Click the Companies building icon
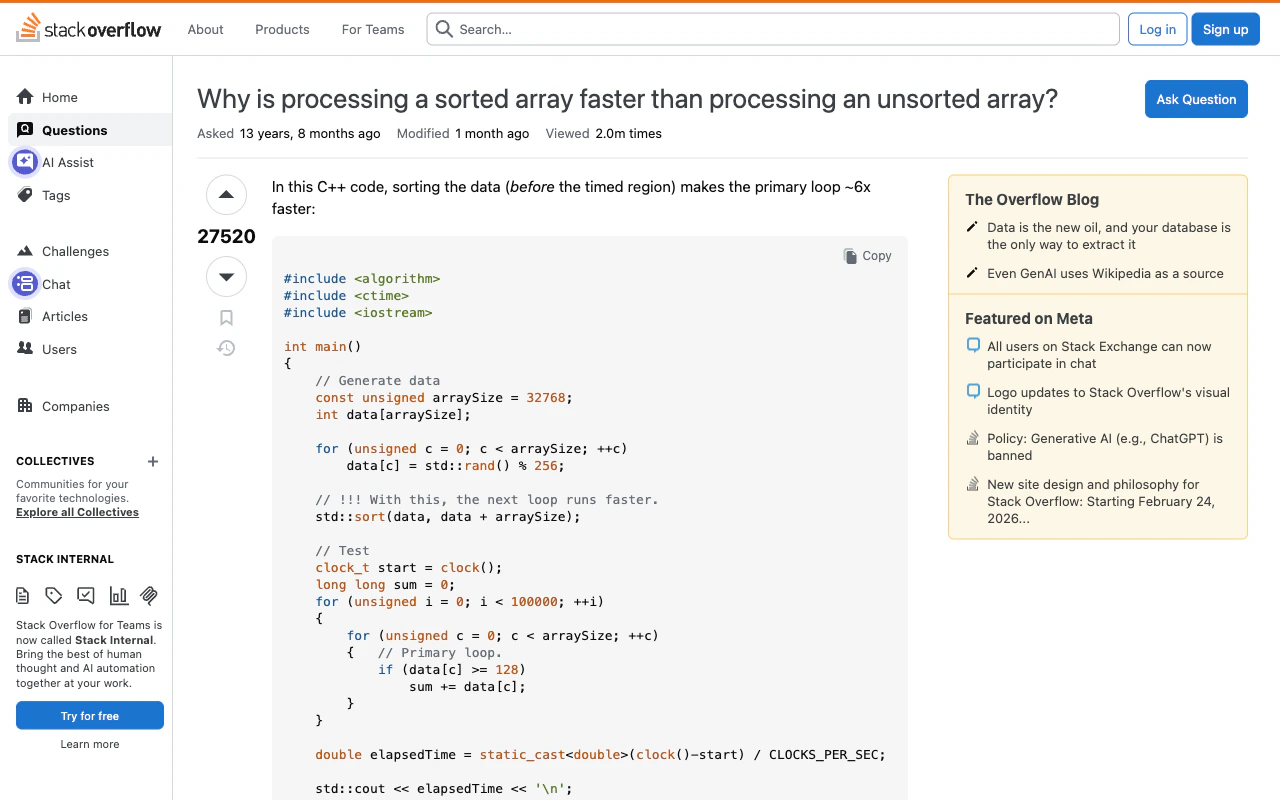Screen dimensions: 1280x800 click(x=25, y=406)
